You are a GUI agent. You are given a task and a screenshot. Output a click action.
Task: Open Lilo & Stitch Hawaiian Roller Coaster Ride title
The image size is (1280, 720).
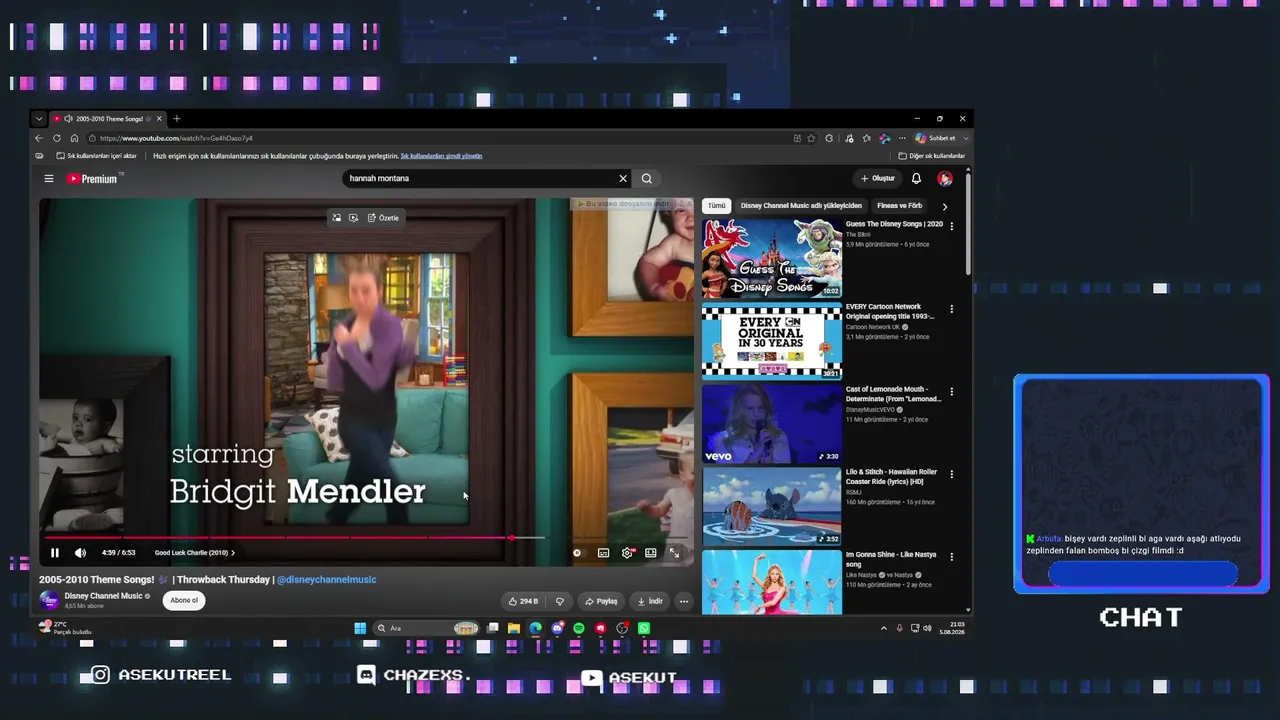(891, 476)
